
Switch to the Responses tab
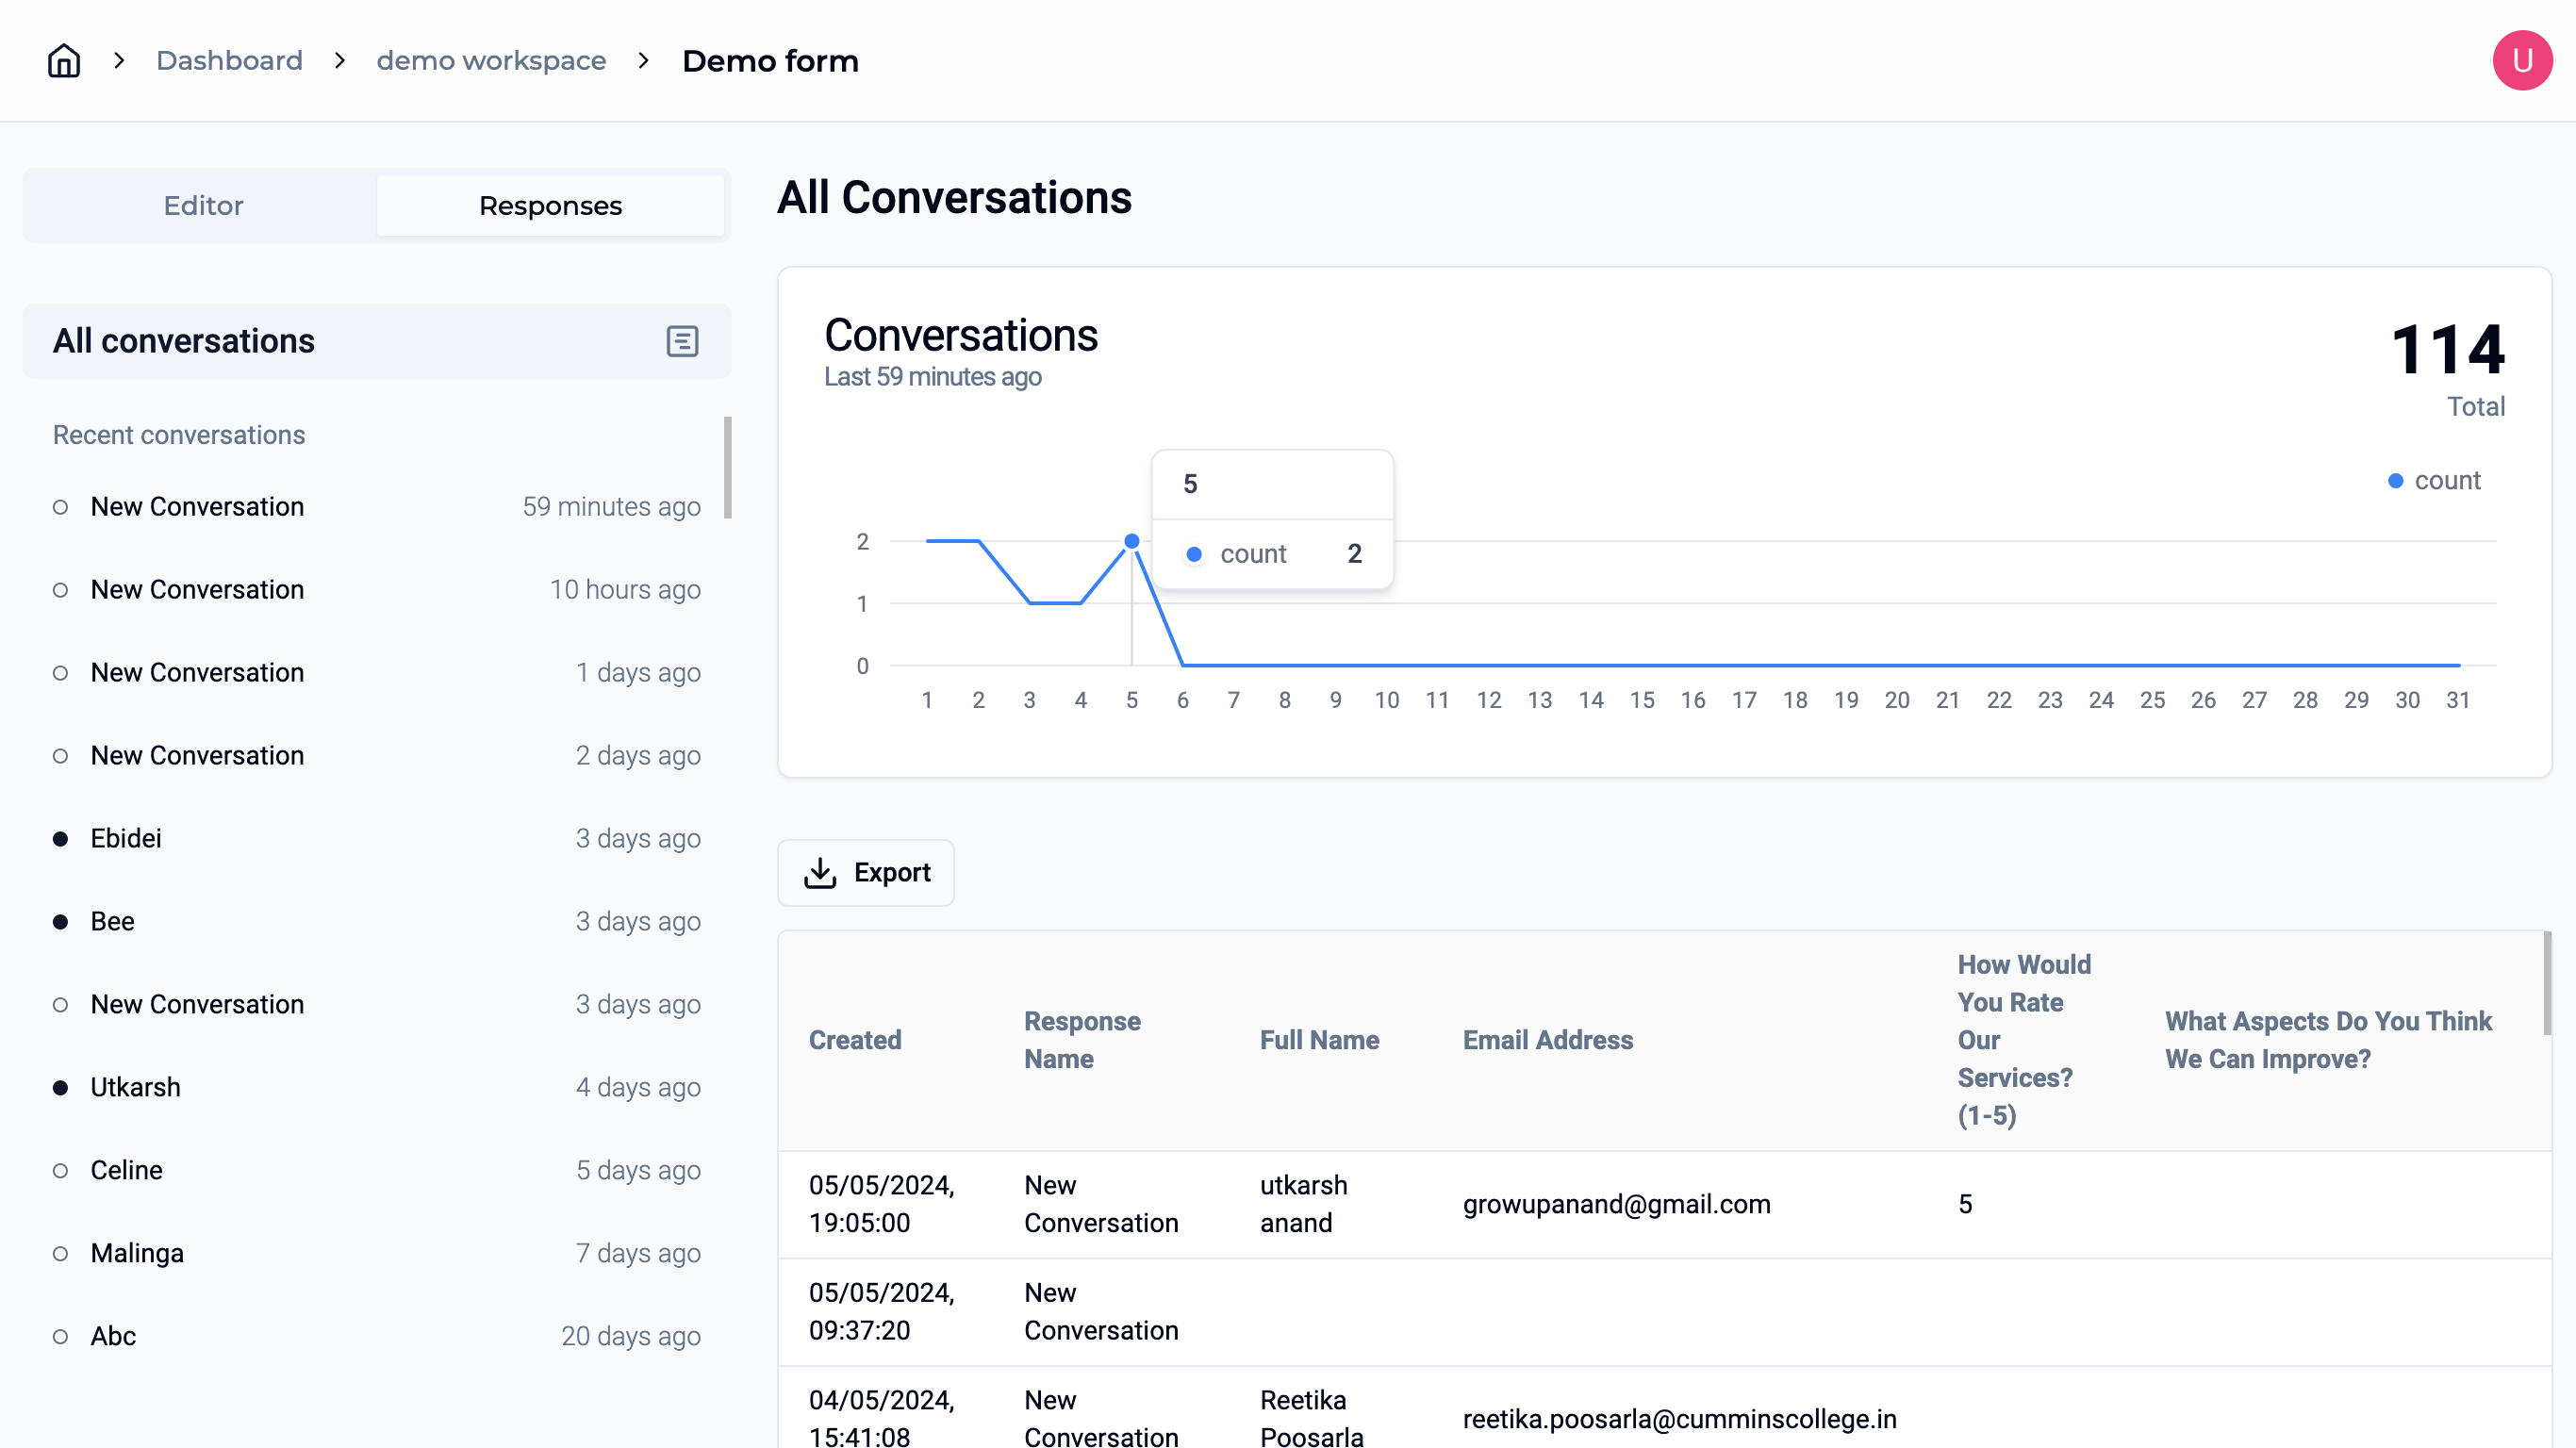click(551, 206)
